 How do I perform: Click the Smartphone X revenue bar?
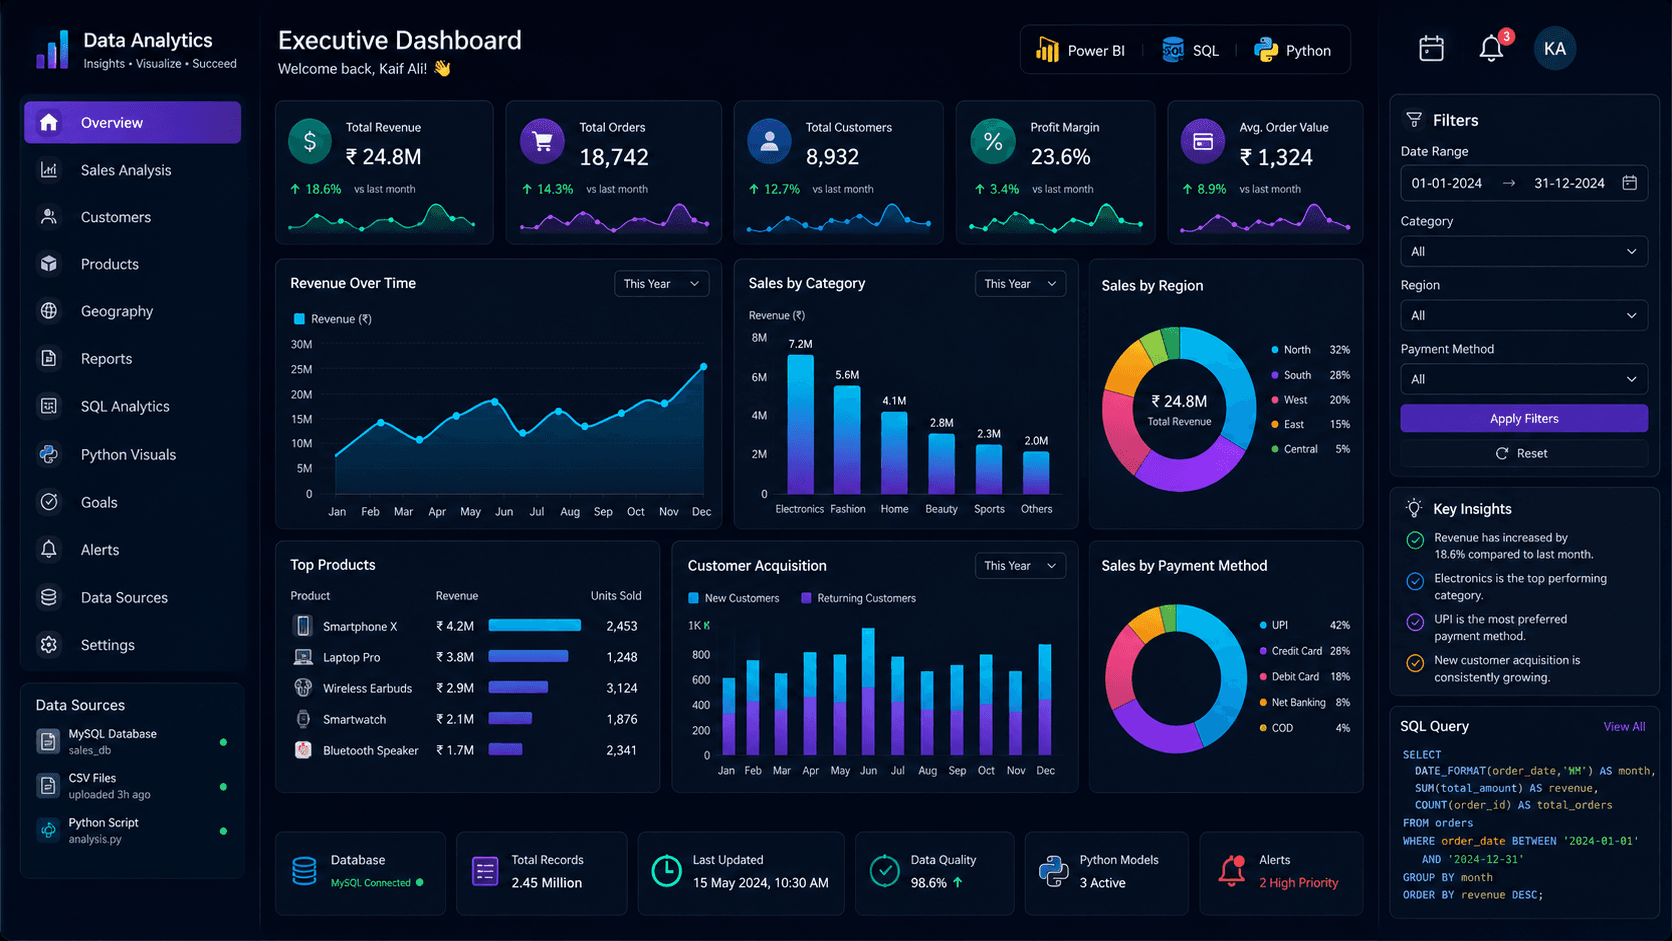(534, 626)
